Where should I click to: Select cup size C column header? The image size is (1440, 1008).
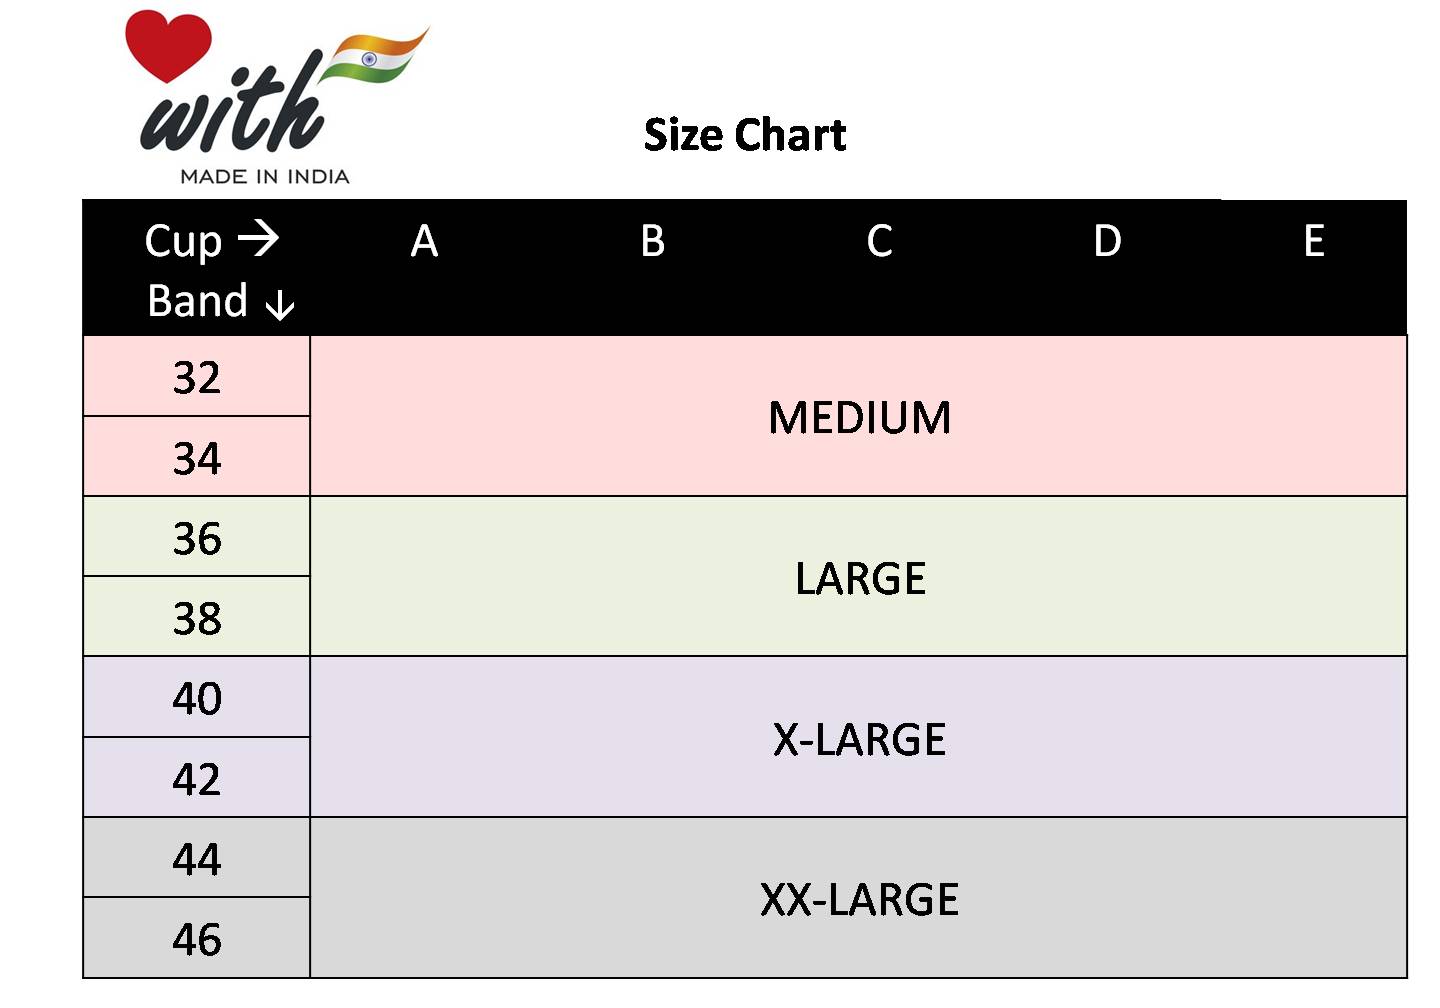click(879, 241)
